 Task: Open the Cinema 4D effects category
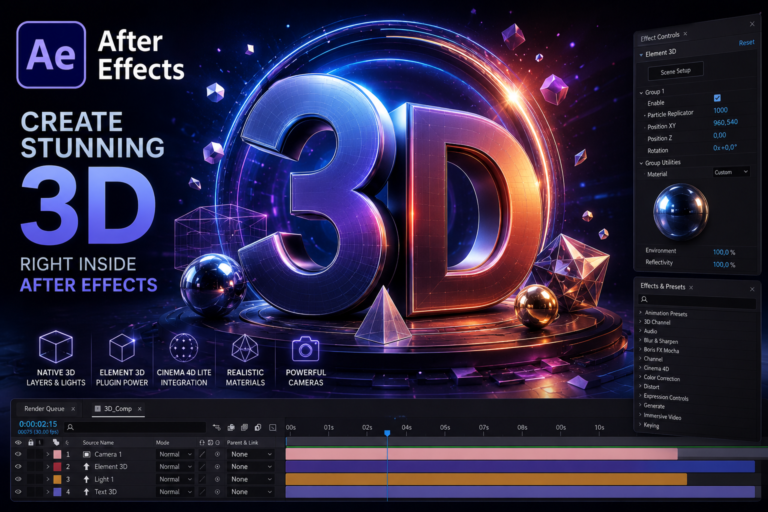[x=656, y=368]
